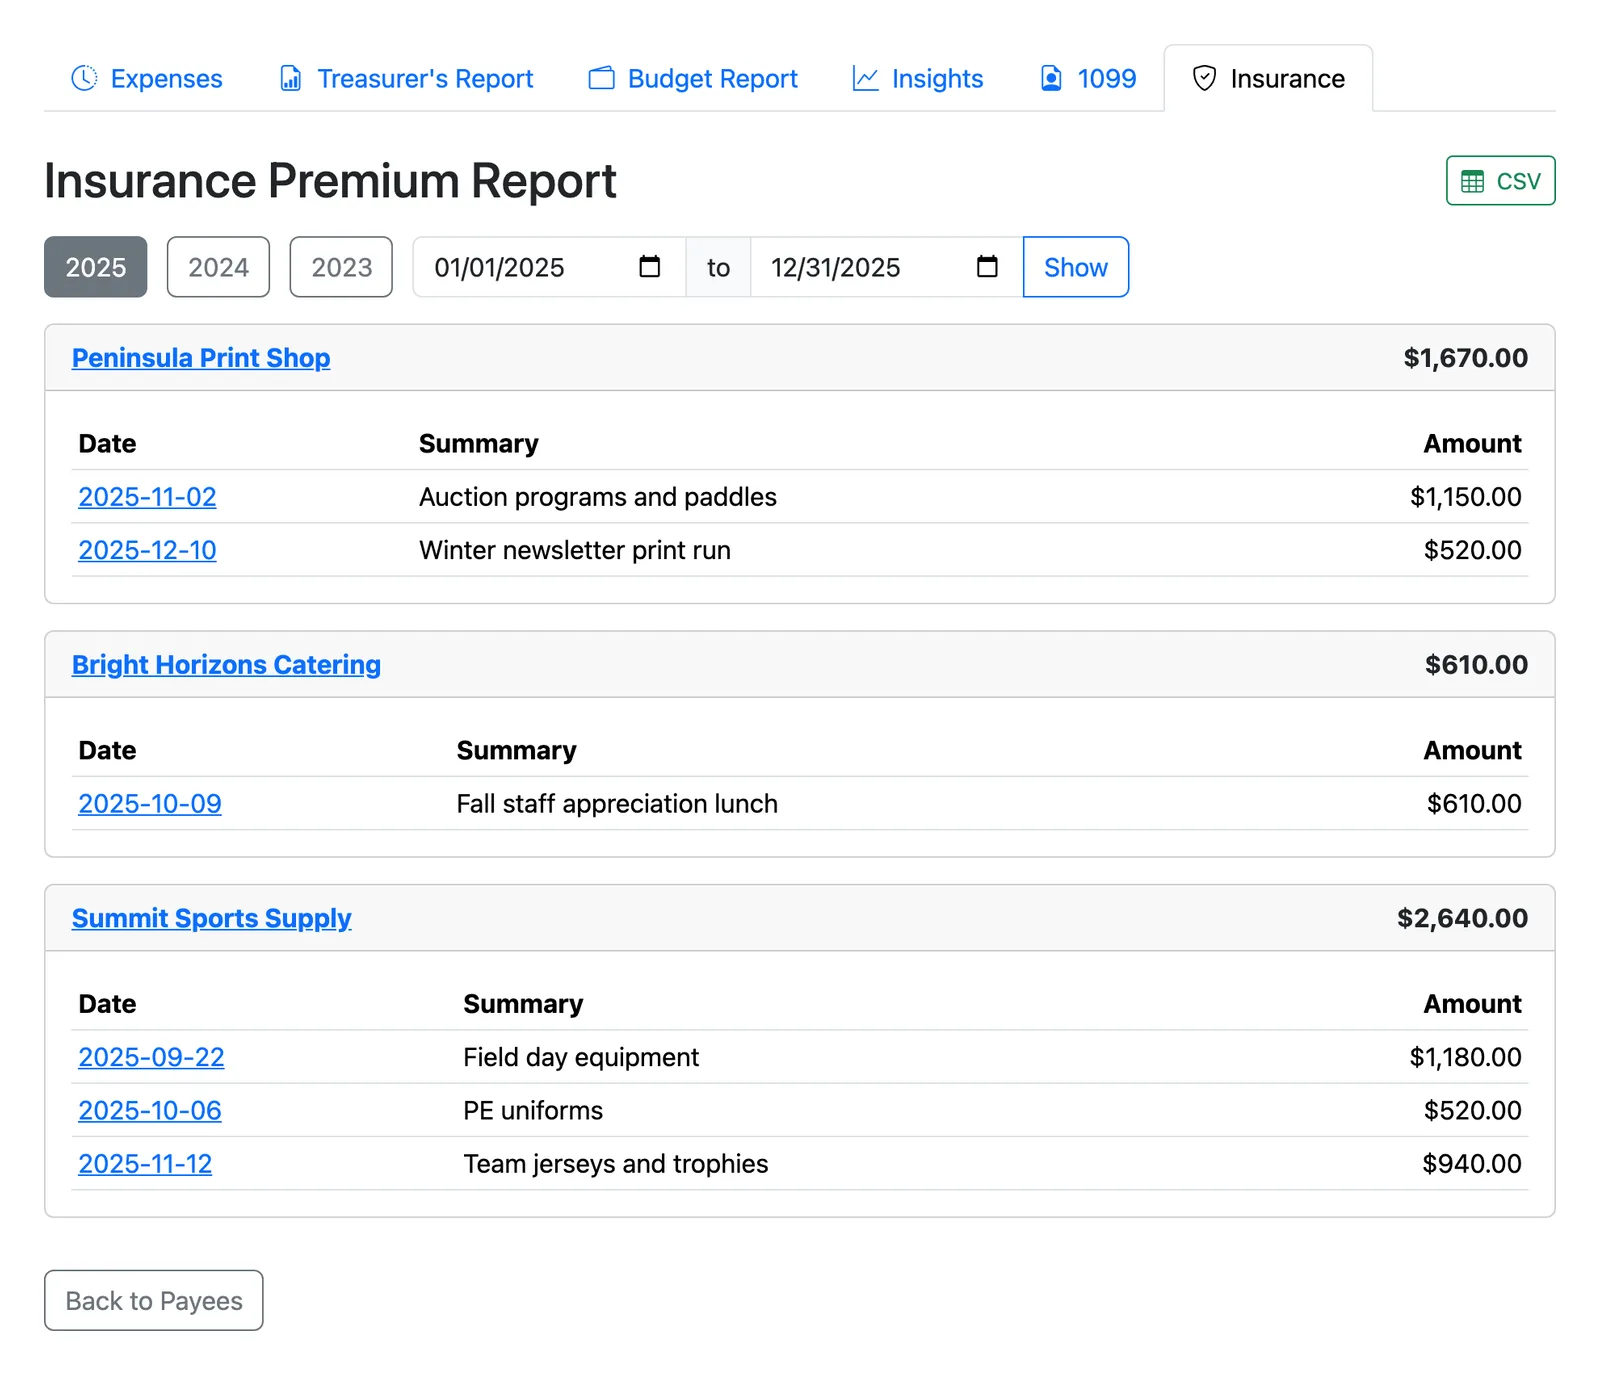Click the Budget Report folder icon
1600x1375 pixels.
click(601, 78)
